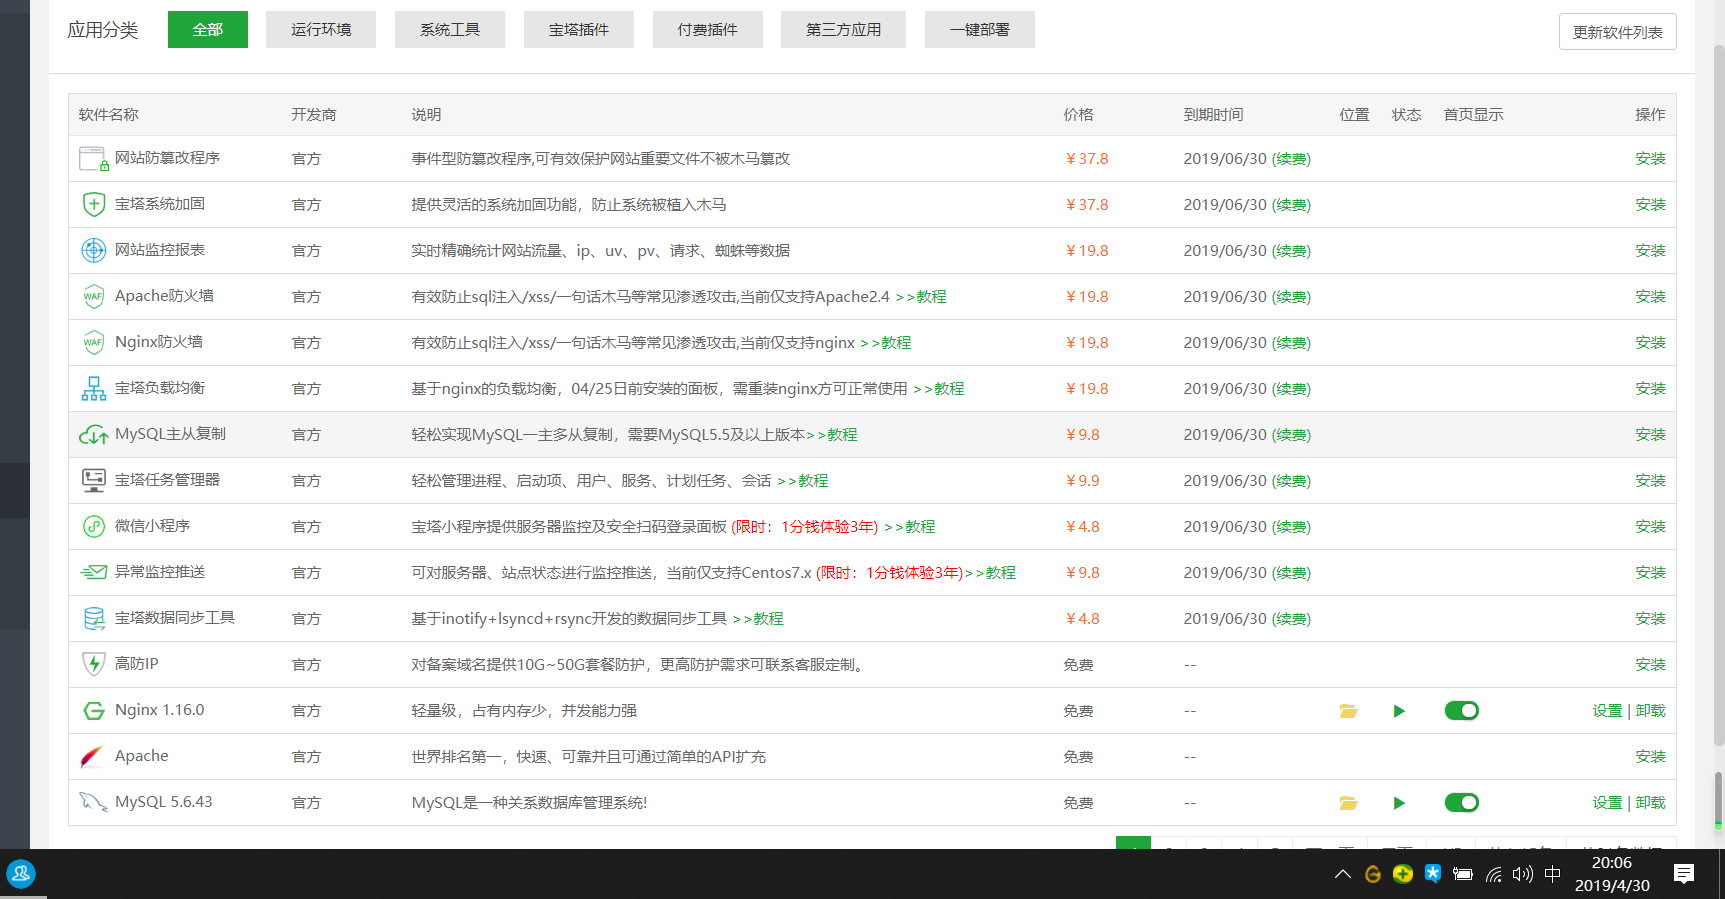Viewport: 1725px width, 899px height.
Task: Click the 中 input method indicator
Action: click(1552, 874)
